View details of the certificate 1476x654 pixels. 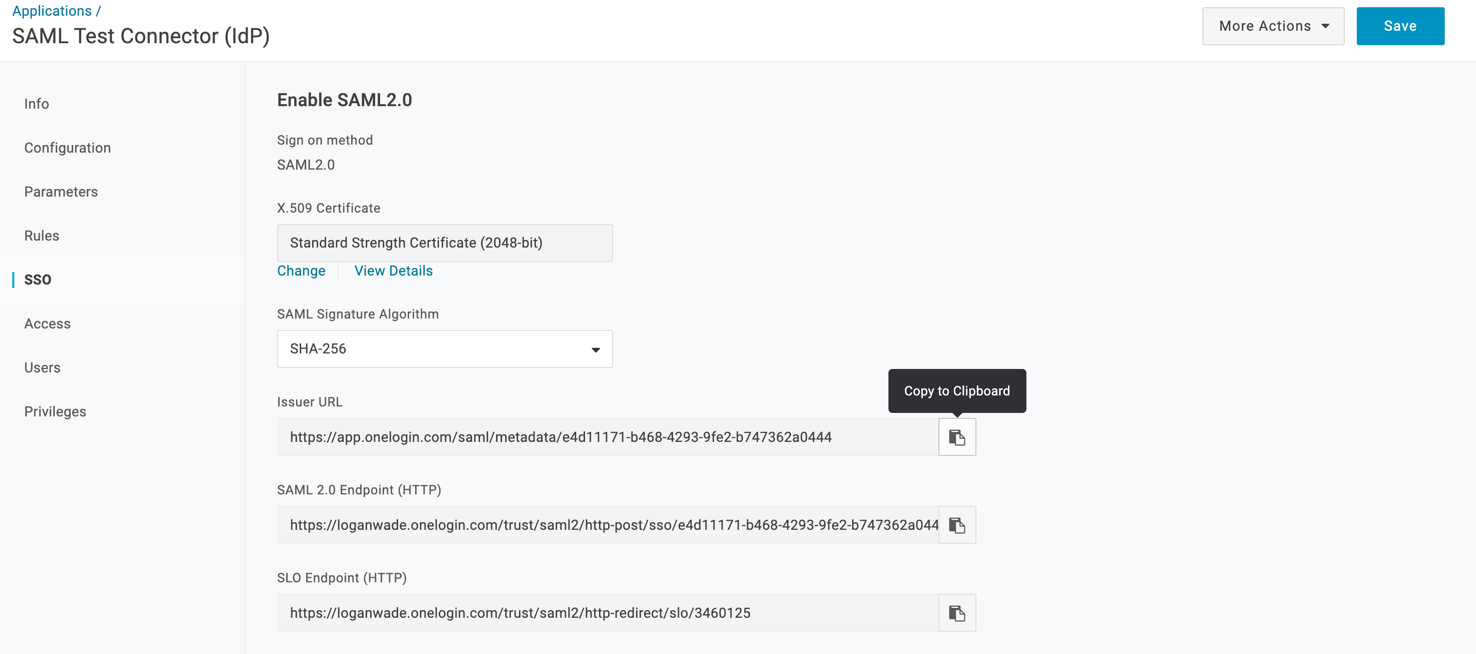pos(393,270)
